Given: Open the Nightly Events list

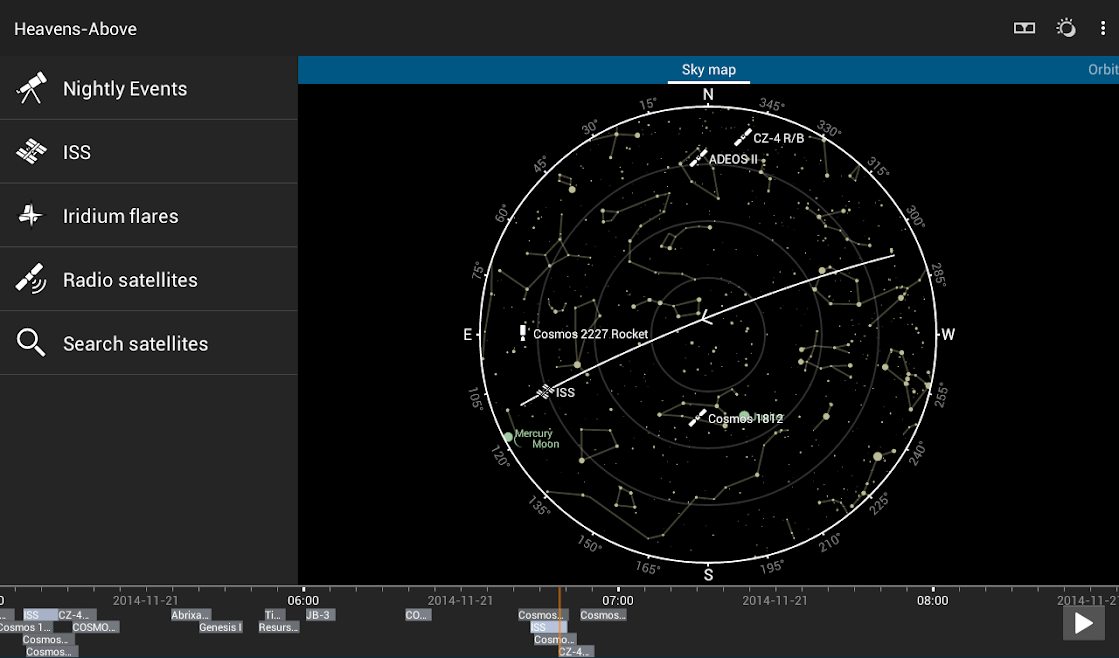Looking at the screenshot, I should coord(125,89).
